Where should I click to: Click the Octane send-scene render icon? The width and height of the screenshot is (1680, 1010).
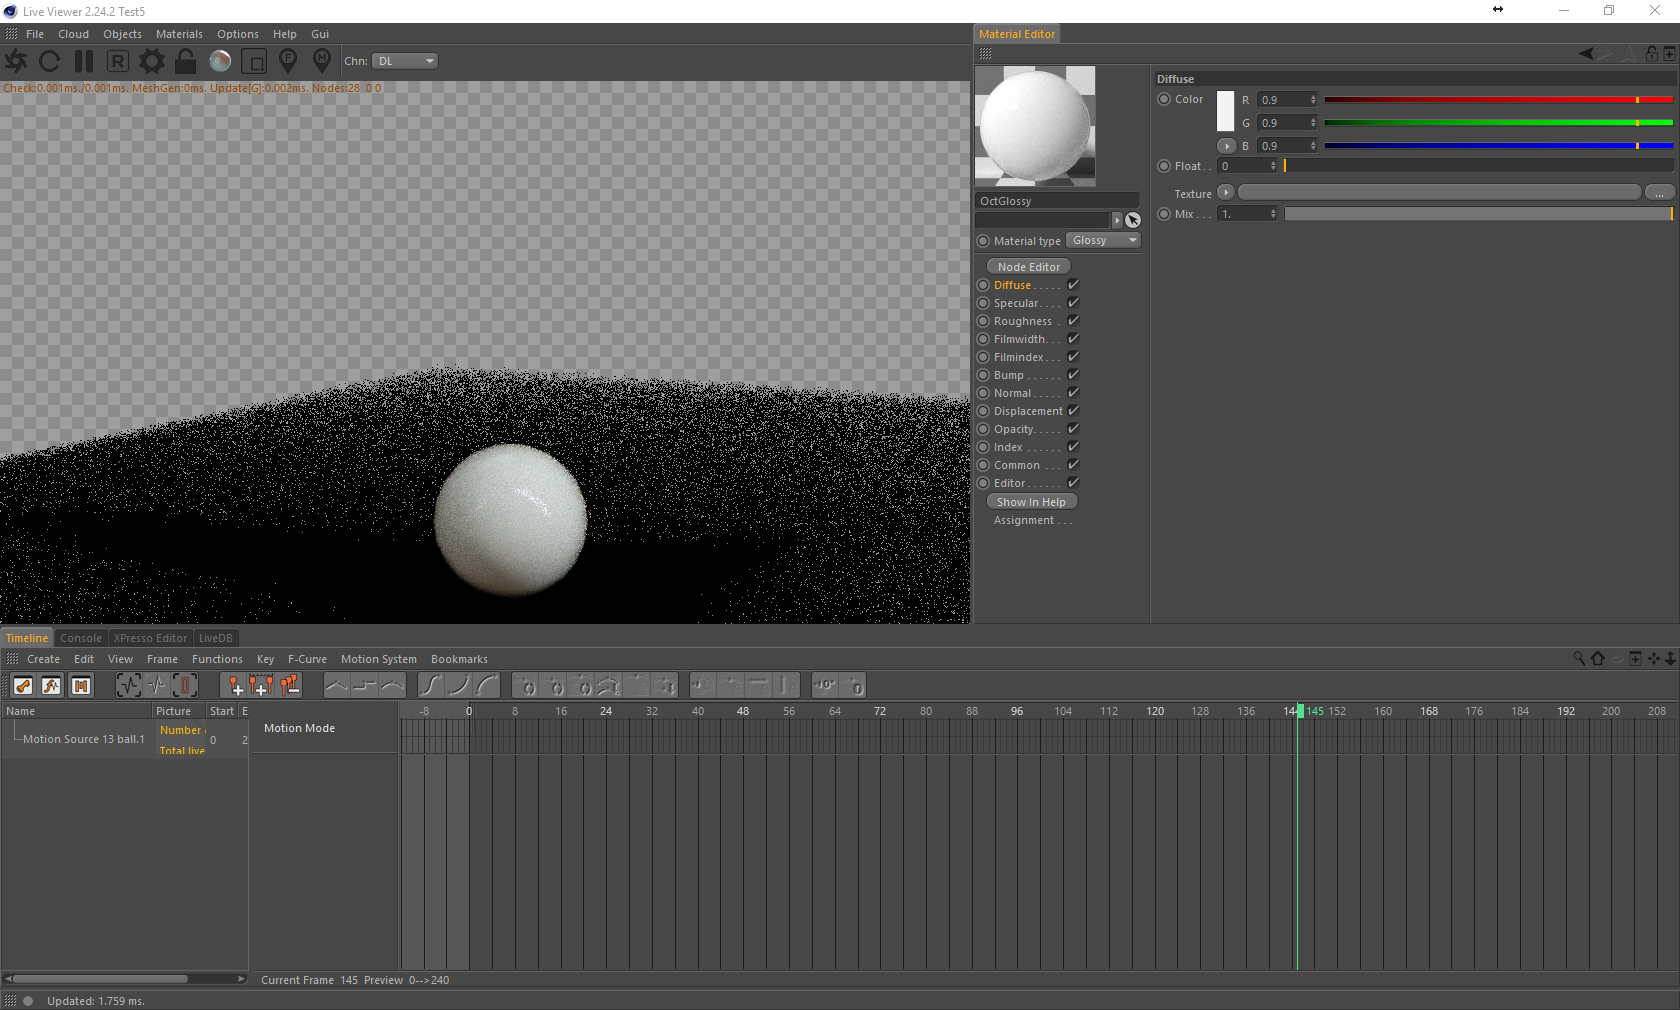click(x=16, y=61)
